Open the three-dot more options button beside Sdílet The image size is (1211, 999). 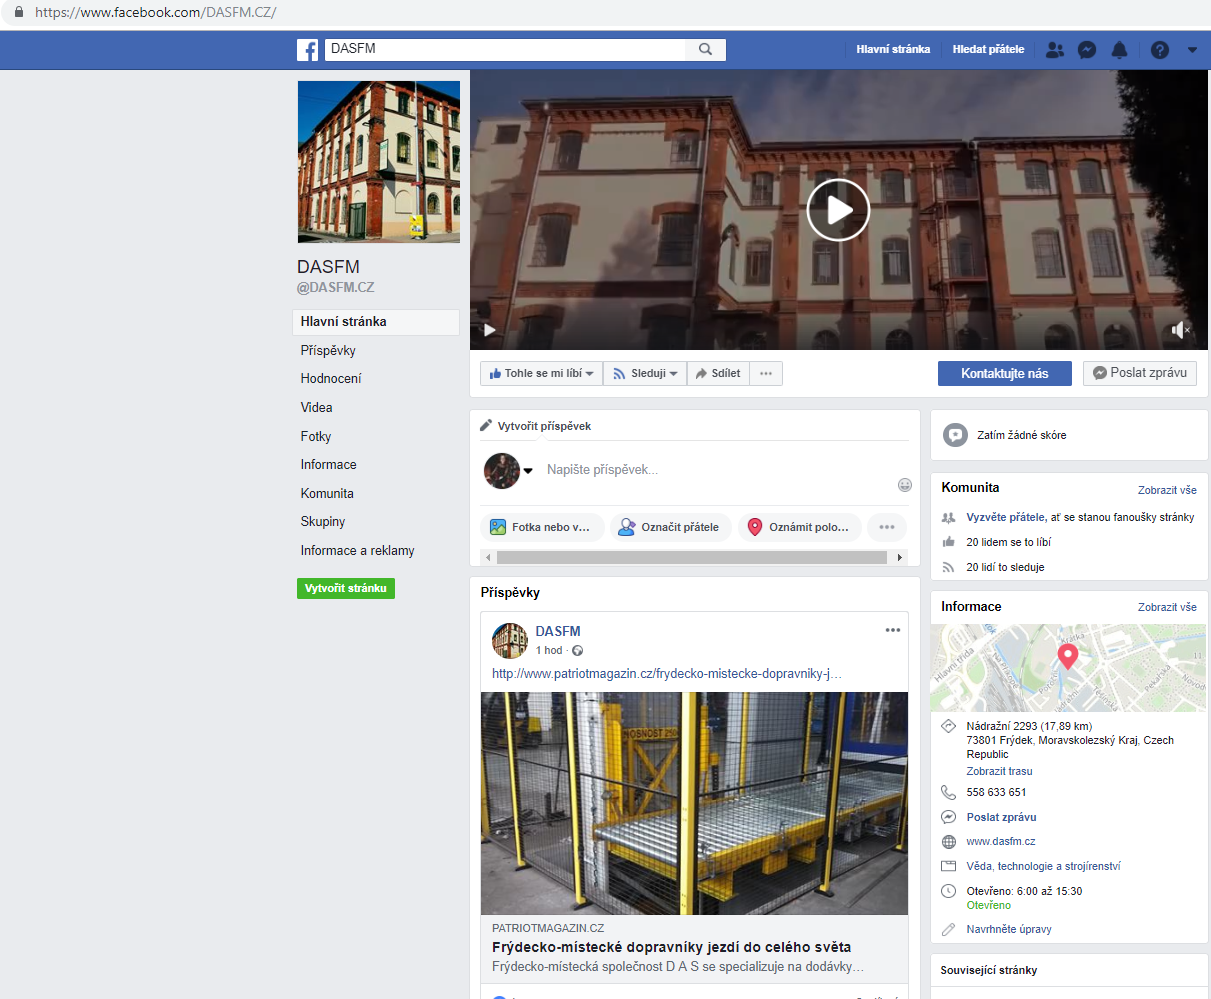click(766, 374)
